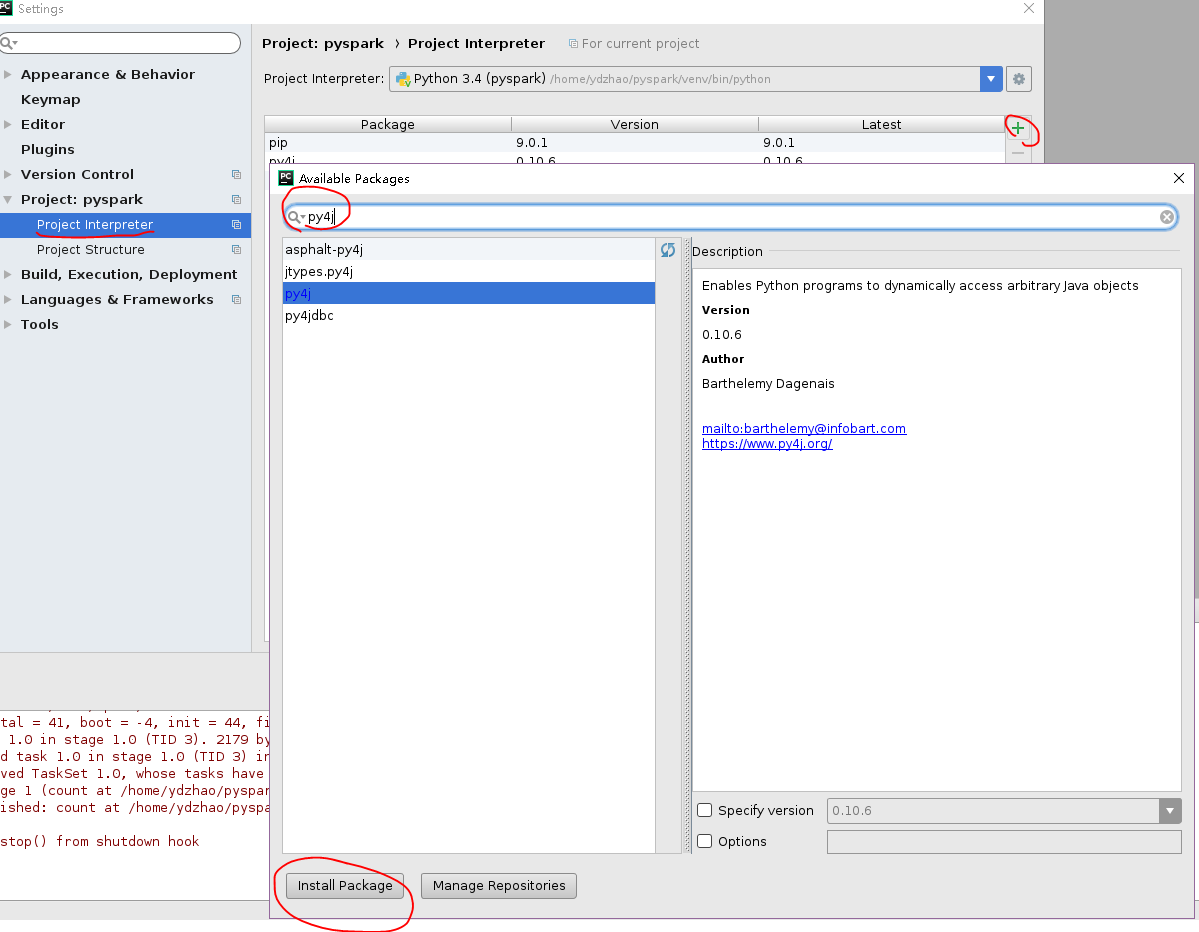Click into the Options text field
Screen dimensions: 1199x932
coord(1004,841)
